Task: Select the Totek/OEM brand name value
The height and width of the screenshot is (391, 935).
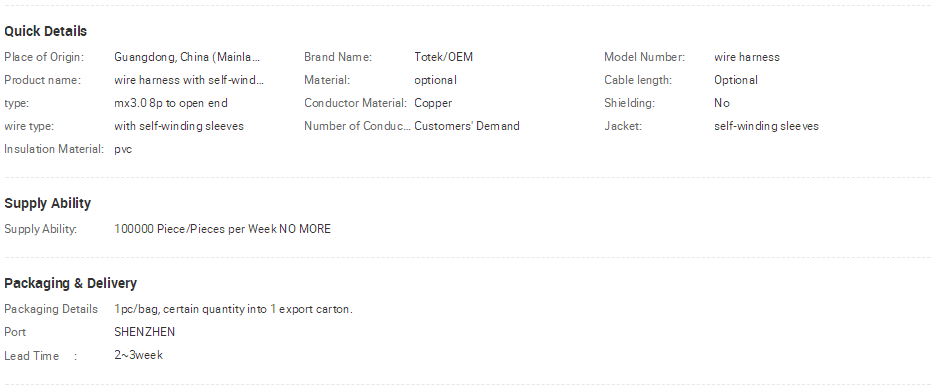Action: point(443,57)
